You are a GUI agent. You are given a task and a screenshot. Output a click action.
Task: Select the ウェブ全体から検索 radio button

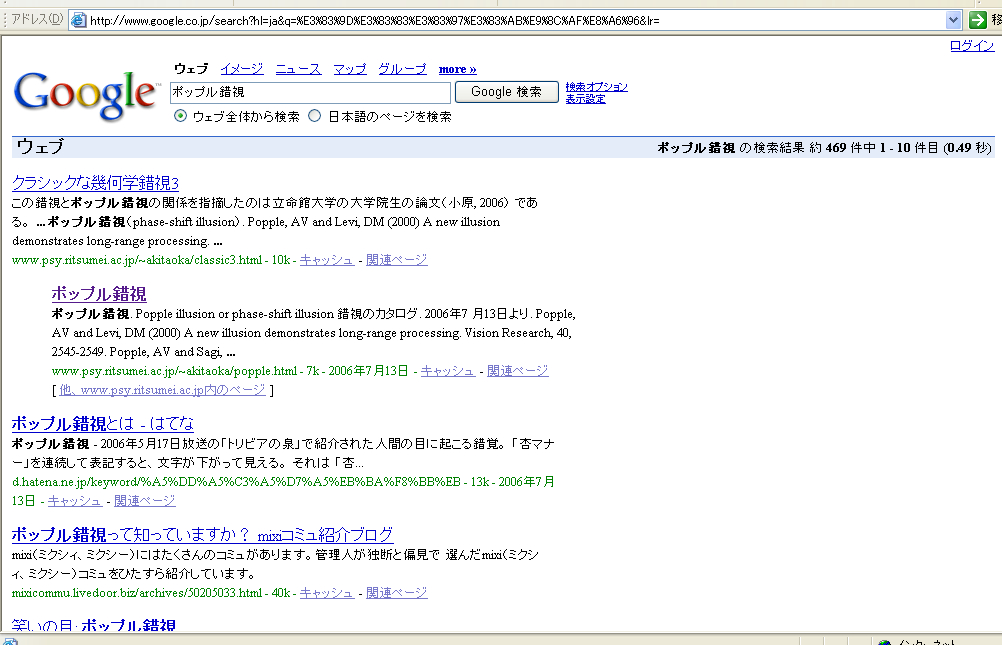[x=180, y=116]
